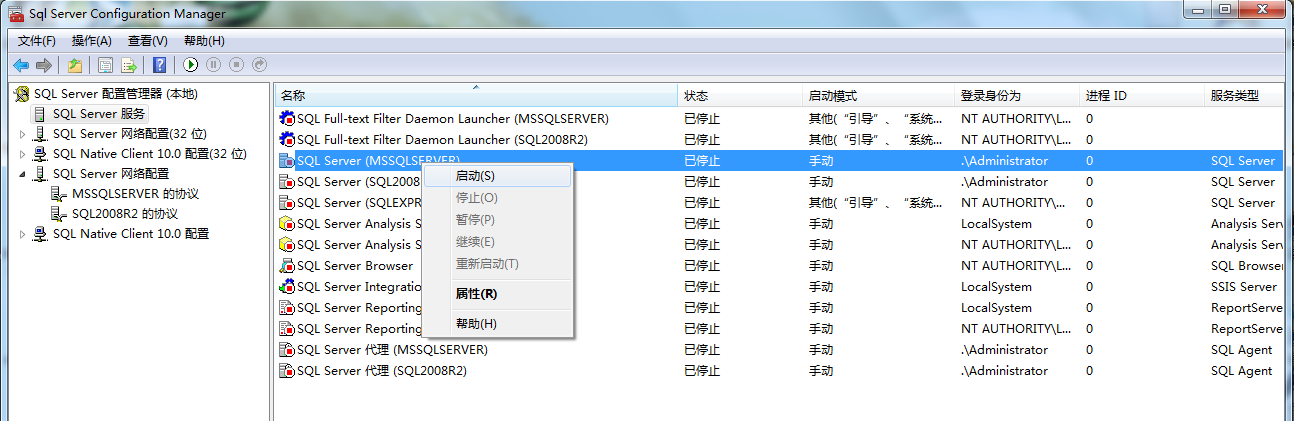The image size is (1294, 421).
Task: Click .\Administrator login of SQL Server (MSSQLSERVER) row
Action: (x=1005, y=161)
